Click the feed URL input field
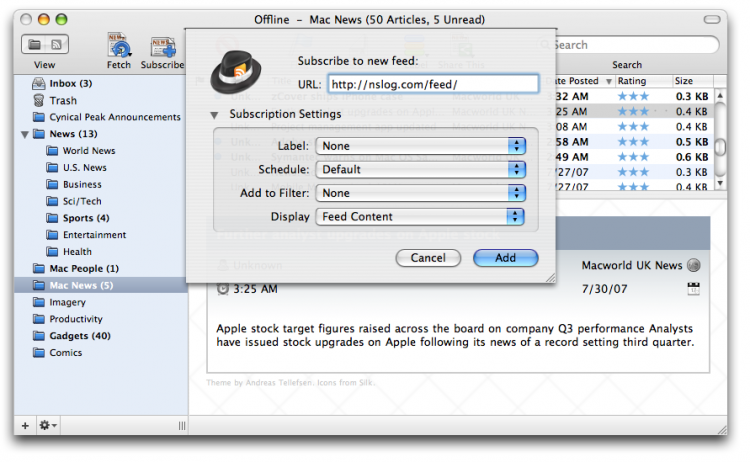Viewport: 750px width, 462px height. click(x=433, y=84)
